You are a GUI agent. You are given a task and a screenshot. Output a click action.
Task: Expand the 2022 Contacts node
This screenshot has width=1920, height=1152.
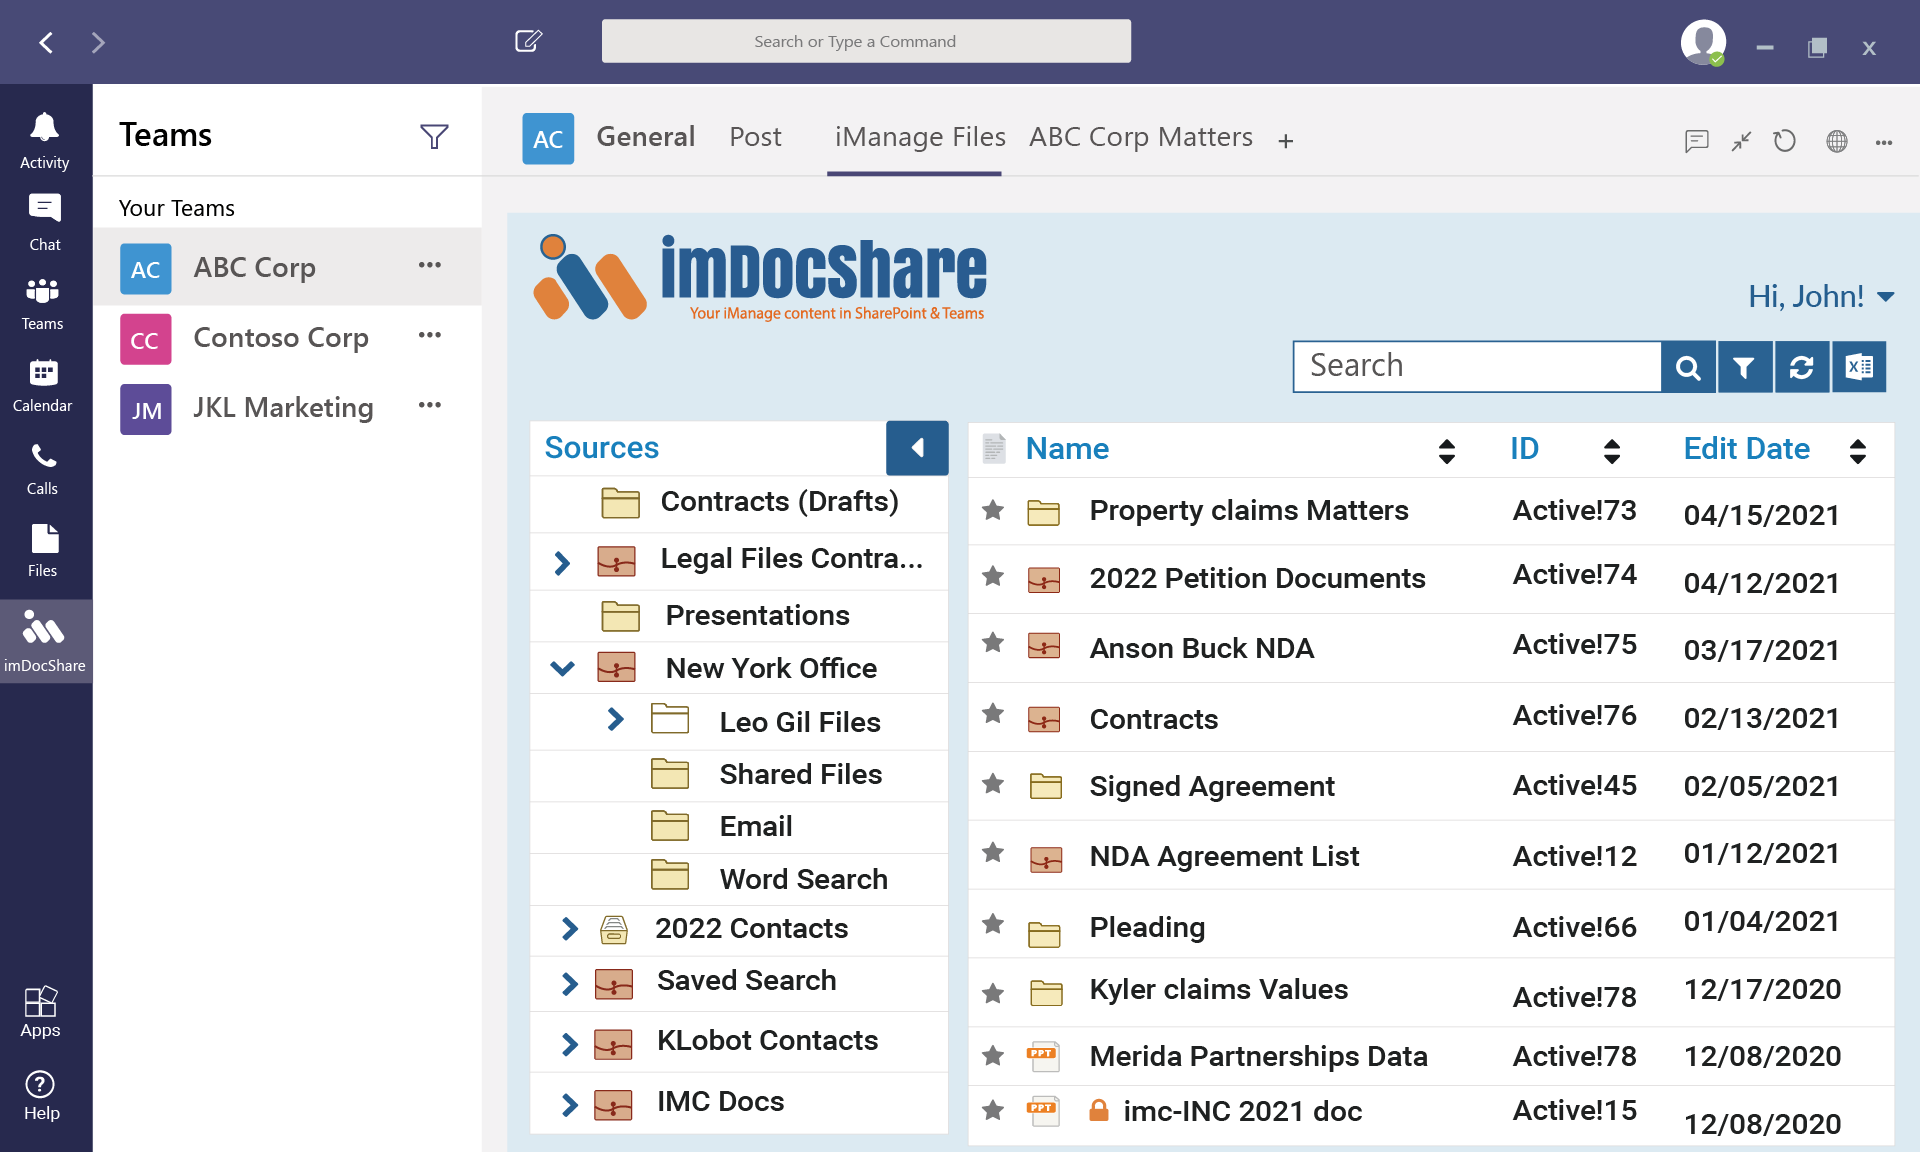pos(570,929)
